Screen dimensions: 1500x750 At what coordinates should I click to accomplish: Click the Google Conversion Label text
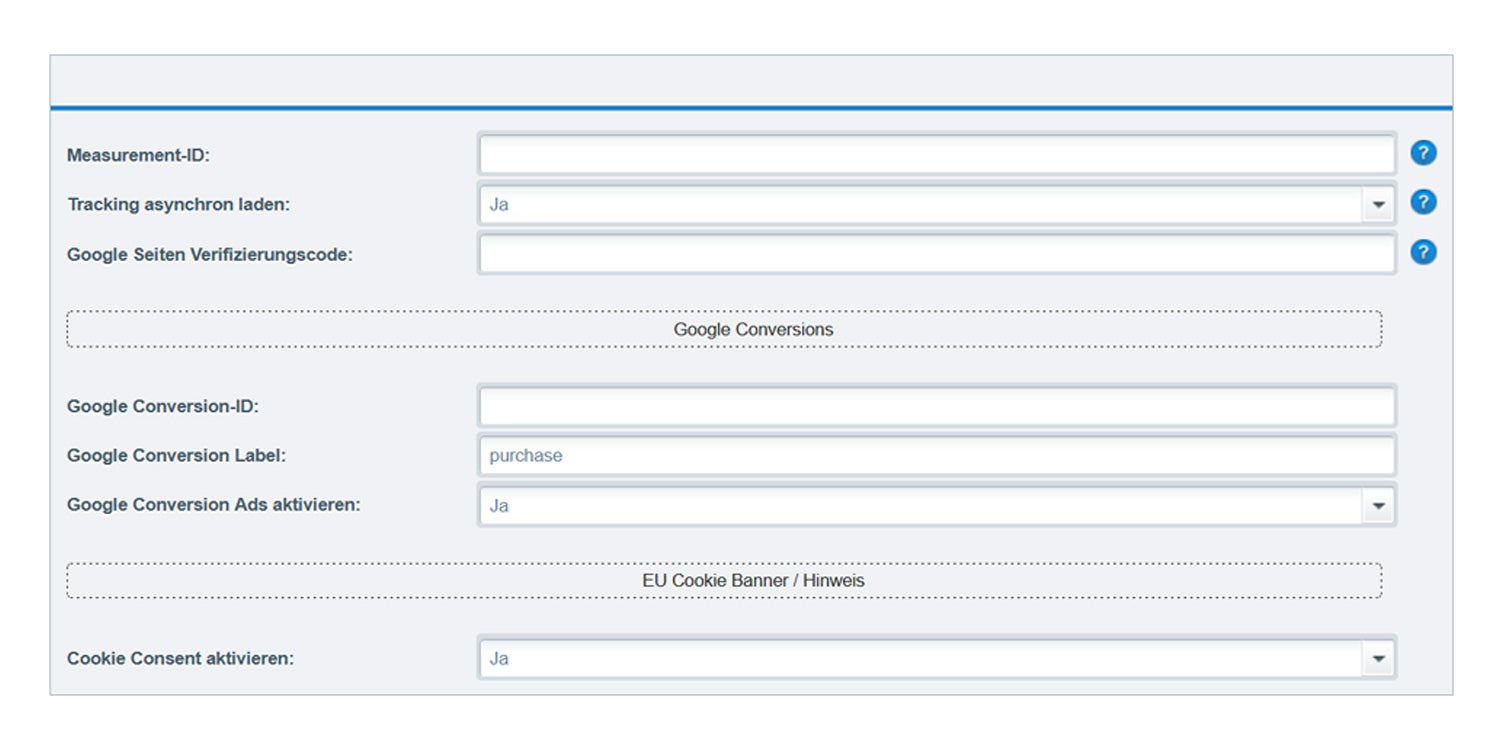click(x=177, y=455)
